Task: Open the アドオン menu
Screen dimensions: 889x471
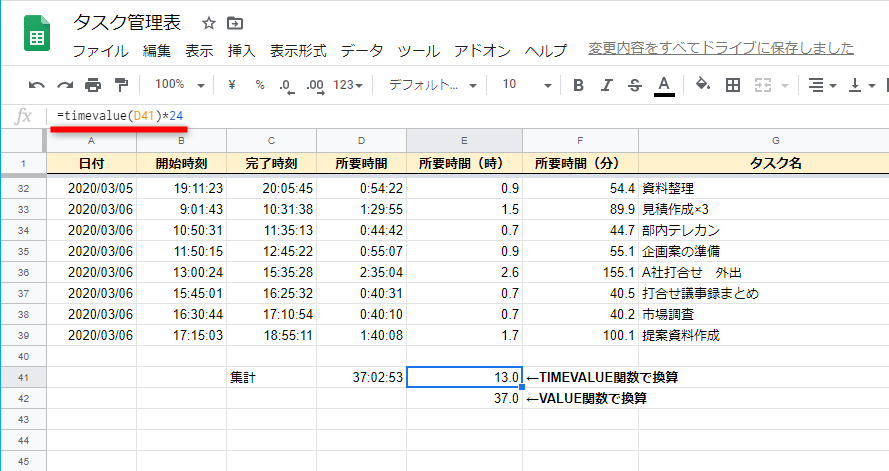Action: [x=482, y=51]
